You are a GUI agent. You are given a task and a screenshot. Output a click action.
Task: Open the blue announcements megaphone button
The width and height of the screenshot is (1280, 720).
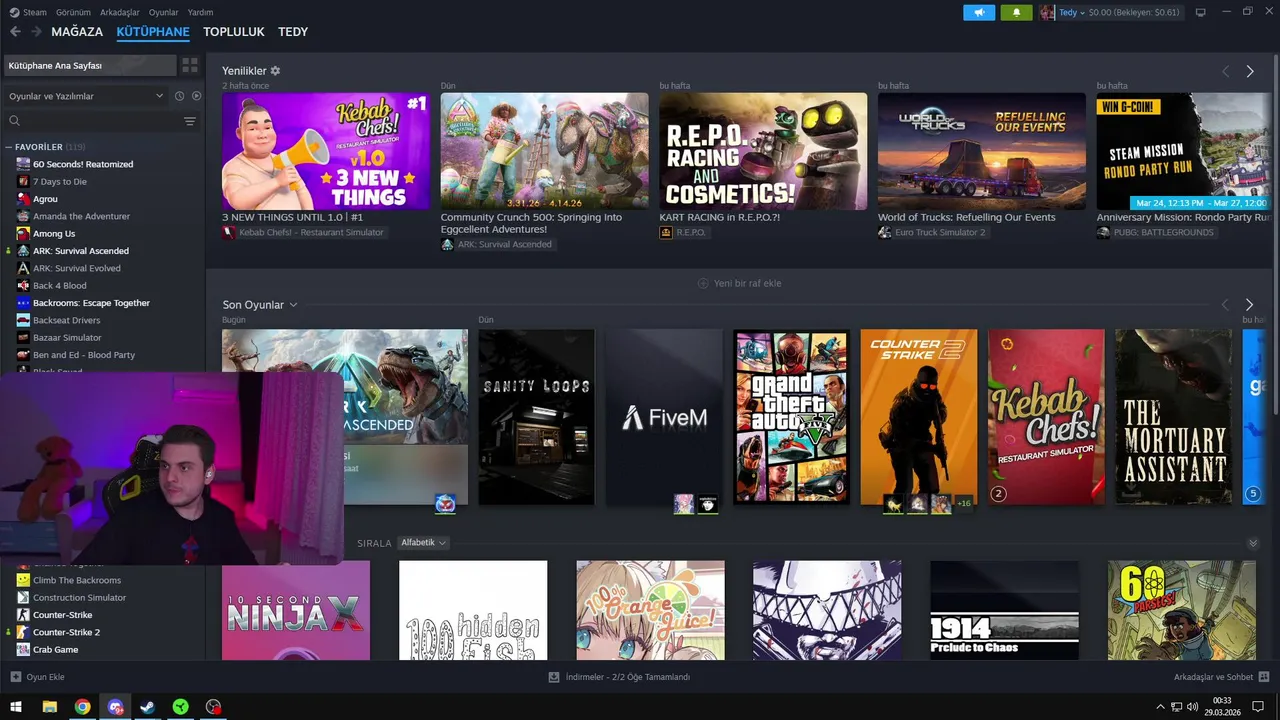click(979, 12)
